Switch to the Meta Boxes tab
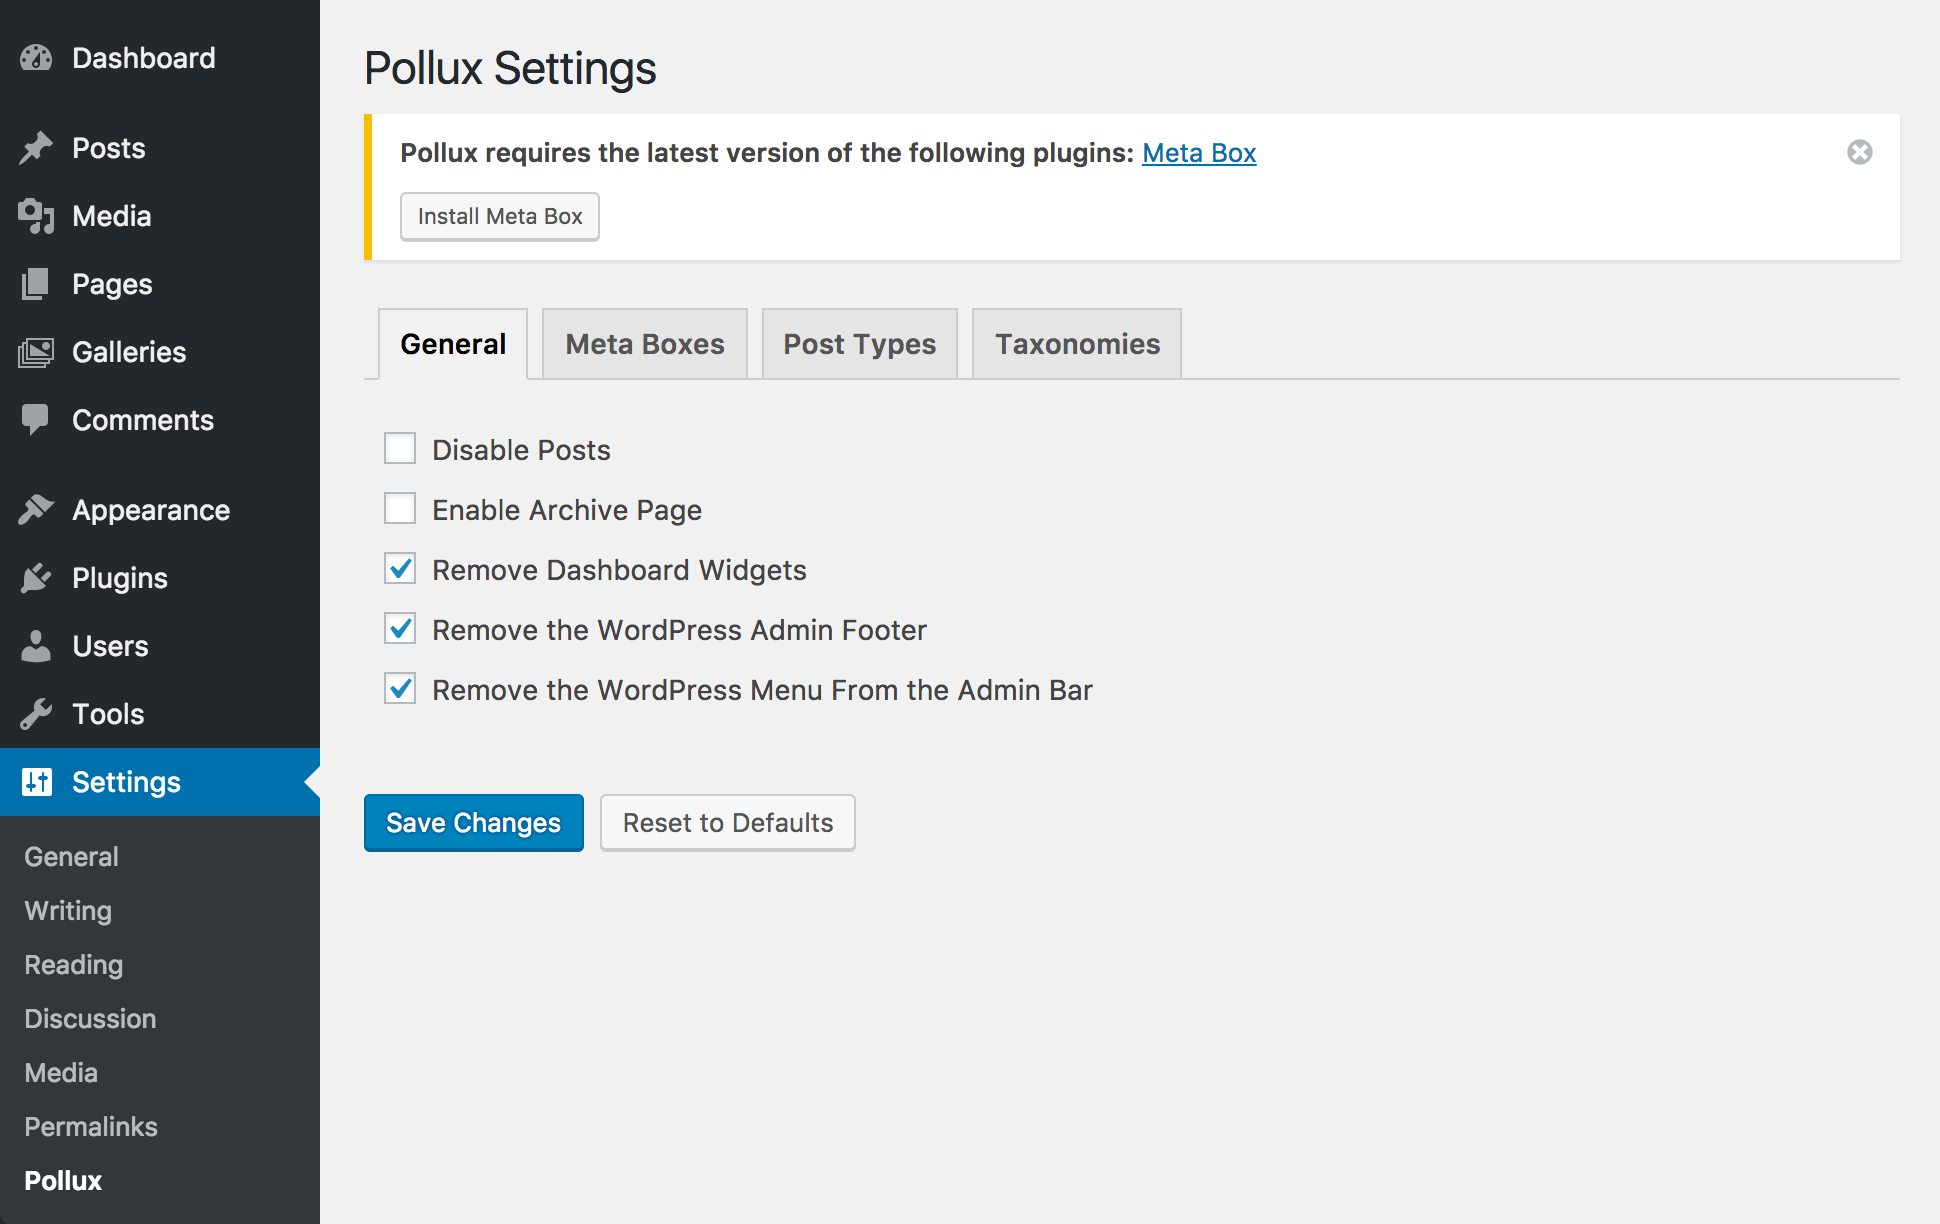 [645, 344]
